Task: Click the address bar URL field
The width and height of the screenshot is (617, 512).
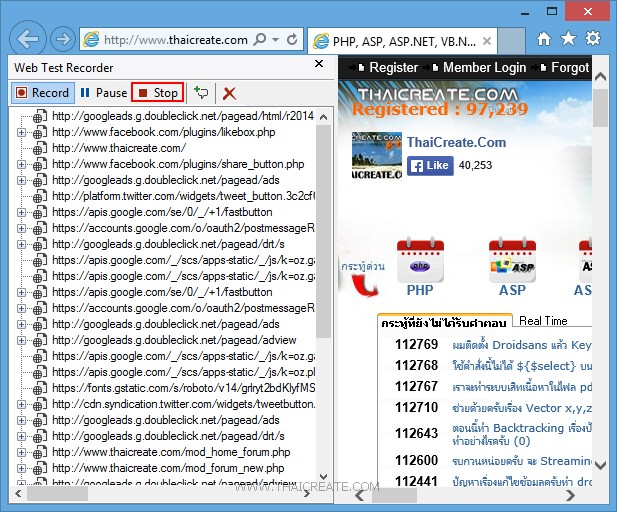Action: point(175,40)
